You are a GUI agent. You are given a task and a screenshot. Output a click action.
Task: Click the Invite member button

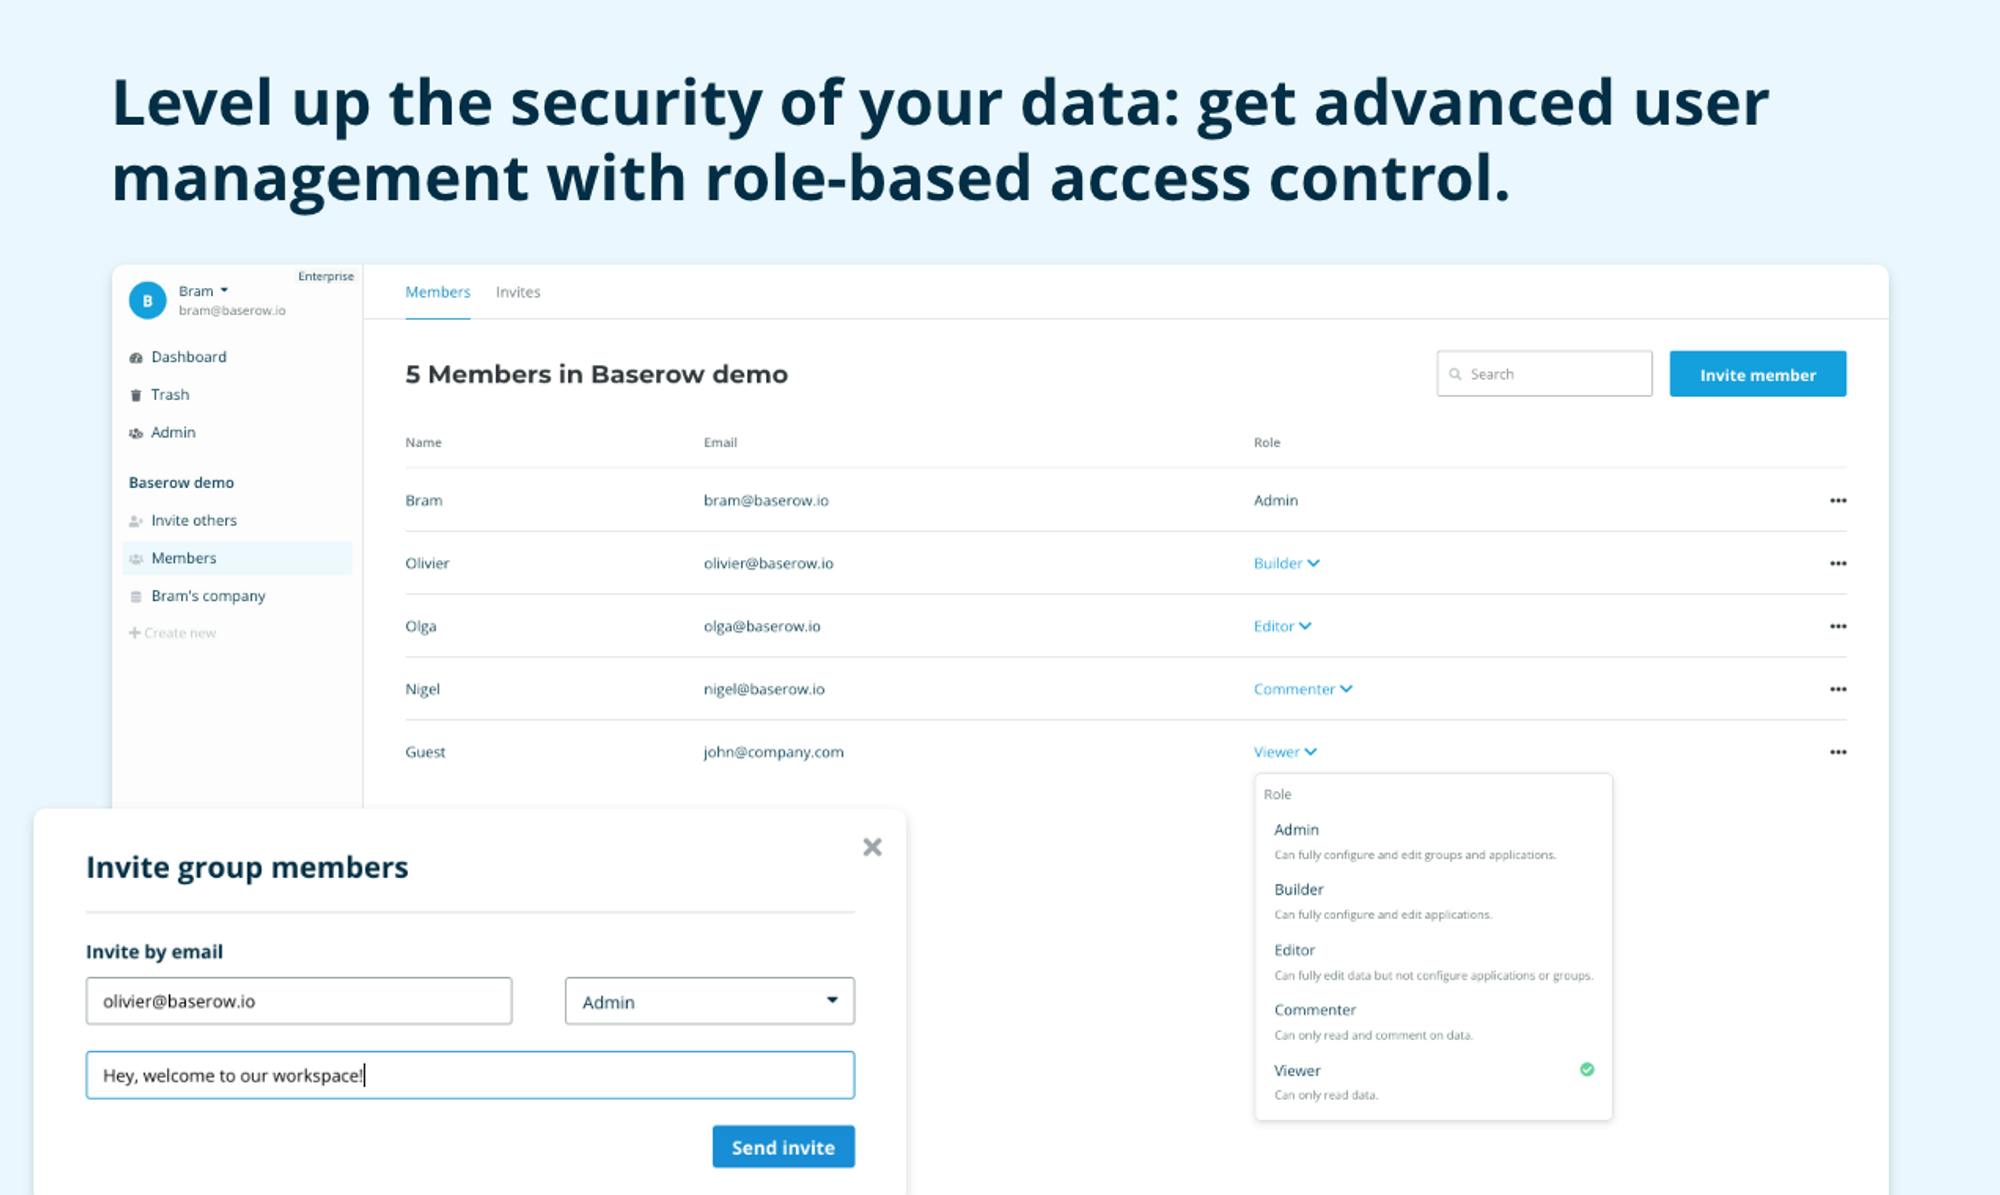coord(1758,374)
